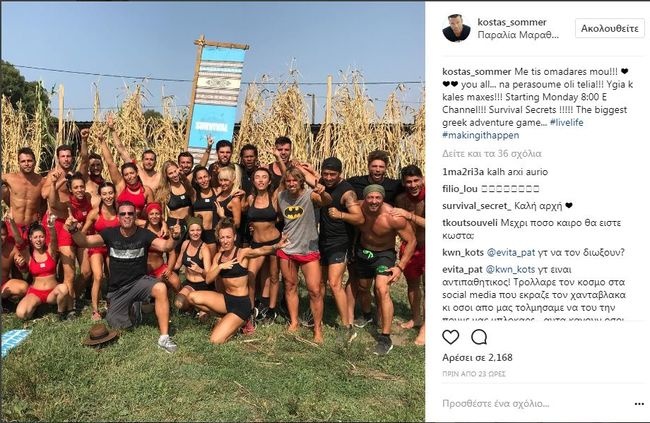The width and height of the screenshot is (650, 423).
Task: Open the three-dots more options menu
Action: [x=639, y=404]
